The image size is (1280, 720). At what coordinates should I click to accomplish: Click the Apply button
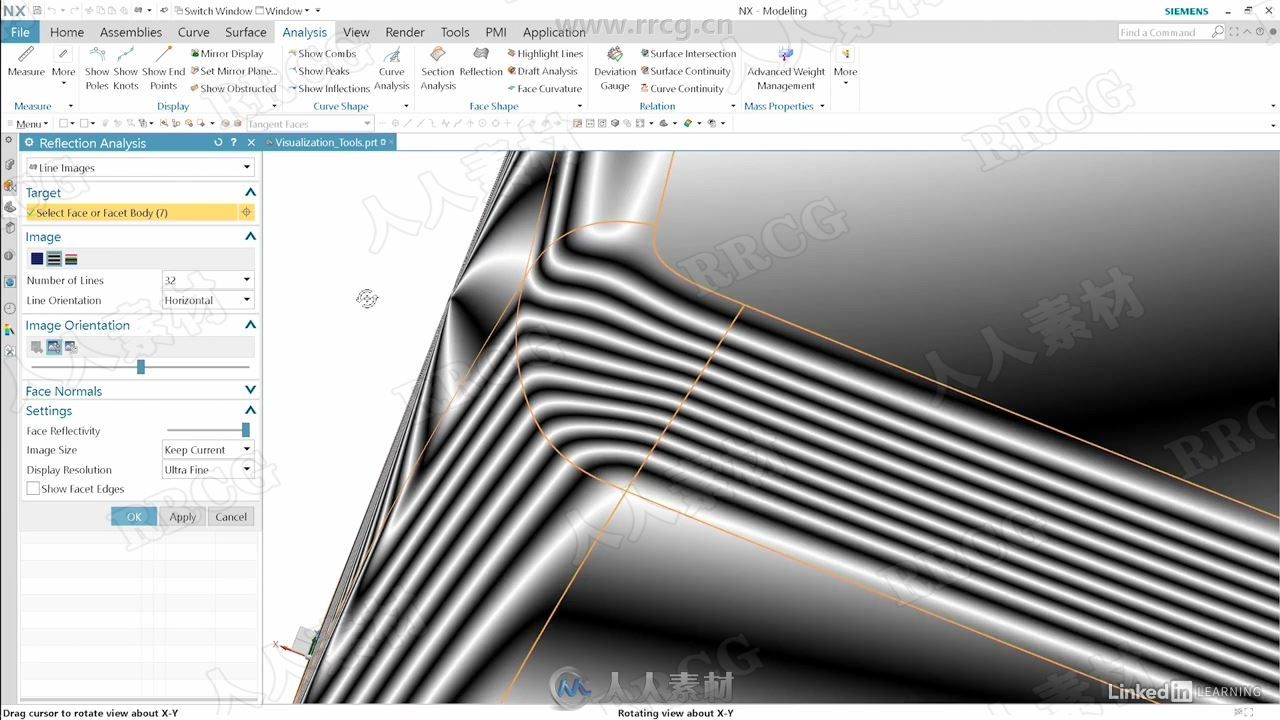[x=183, y=517]
